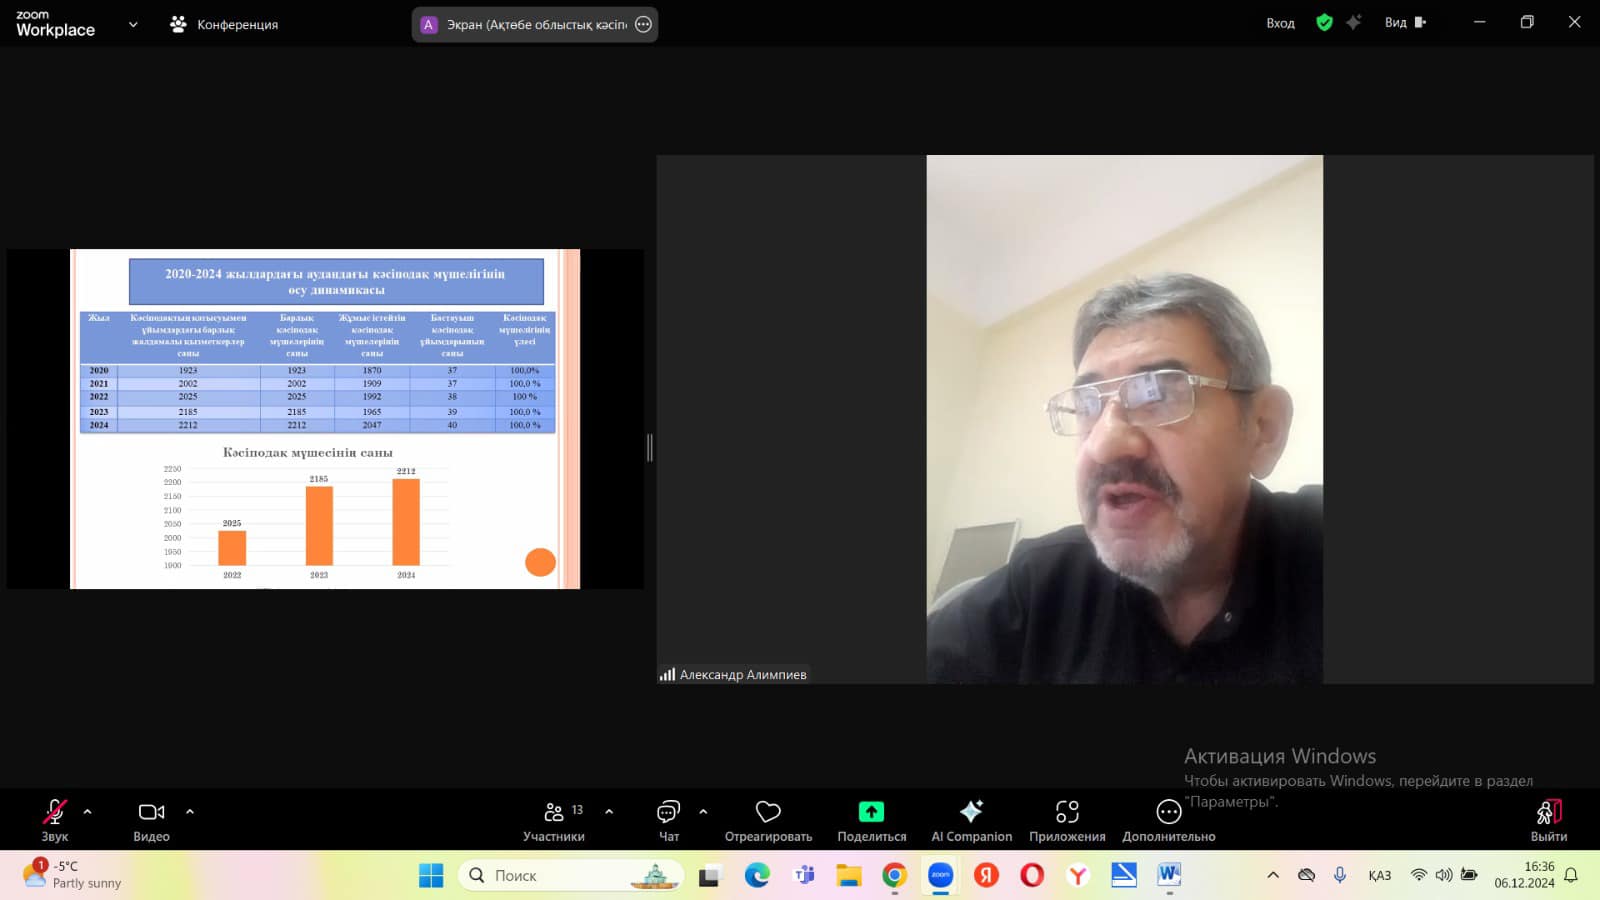Open Участники participants panel
1600x900 pixels.
click(x=554, y=820)
